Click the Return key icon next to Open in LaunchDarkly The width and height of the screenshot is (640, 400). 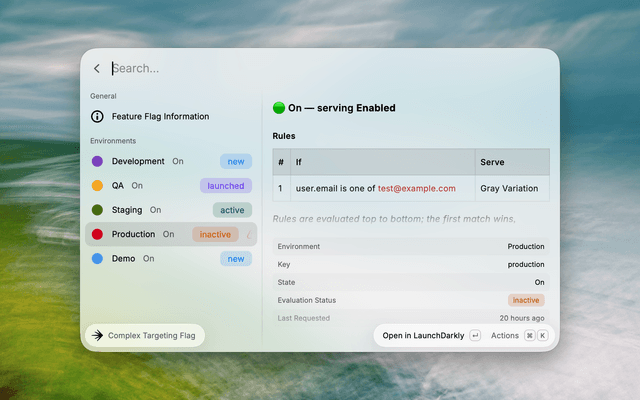click(x=475, y=336)
